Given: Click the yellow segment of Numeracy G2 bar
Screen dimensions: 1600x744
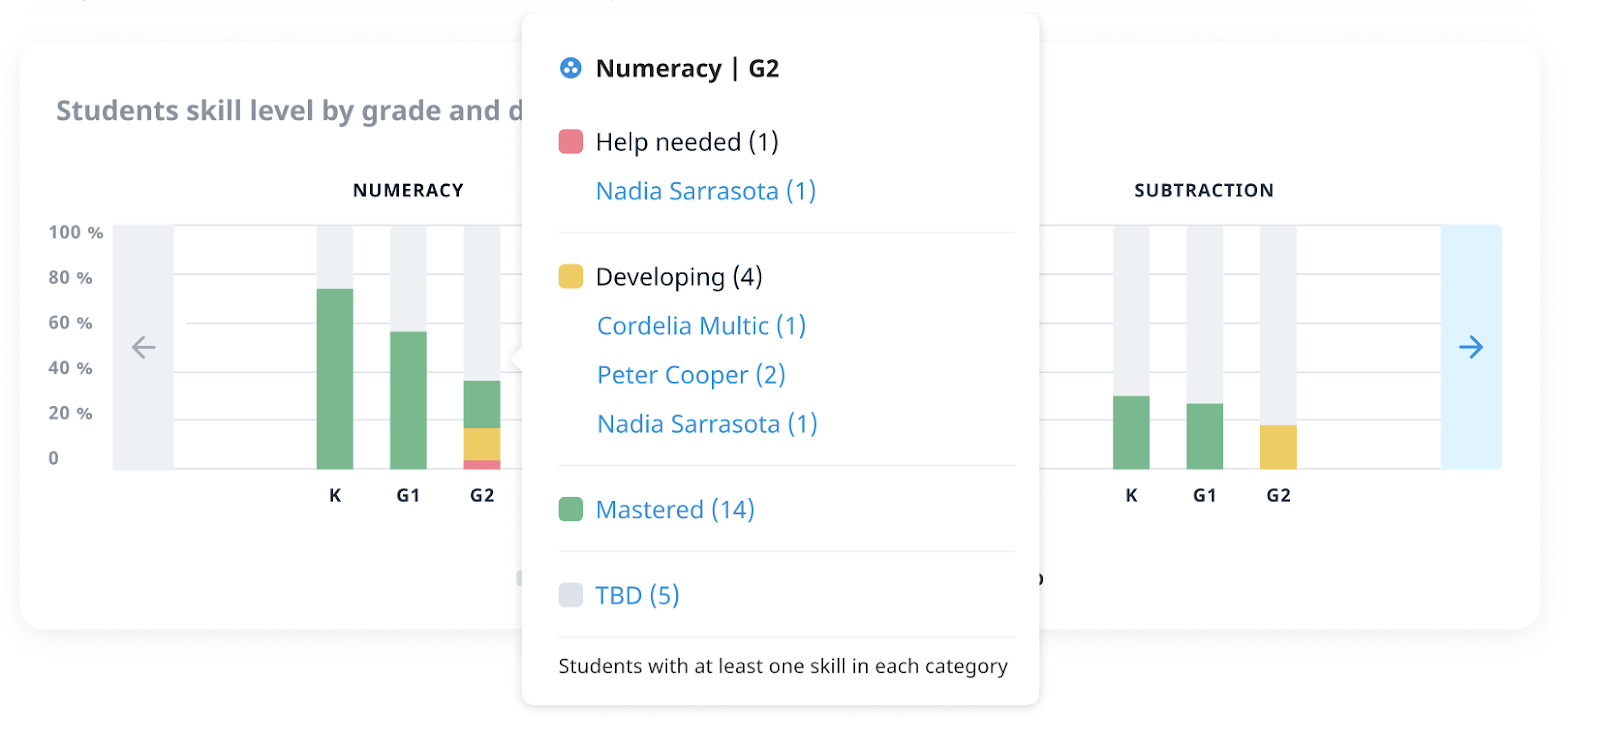Looking at the screenshot, I should pos(482,444).
